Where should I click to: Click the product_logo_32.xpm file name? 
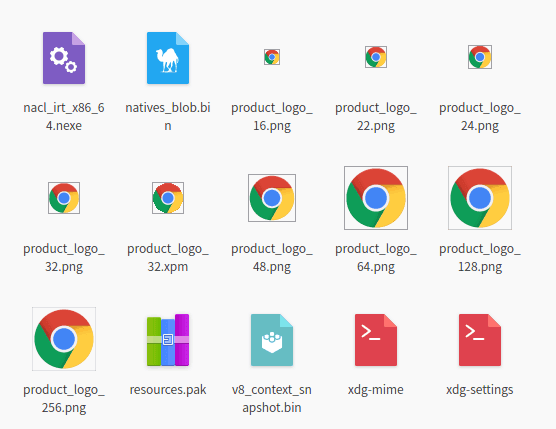[168, 258]
